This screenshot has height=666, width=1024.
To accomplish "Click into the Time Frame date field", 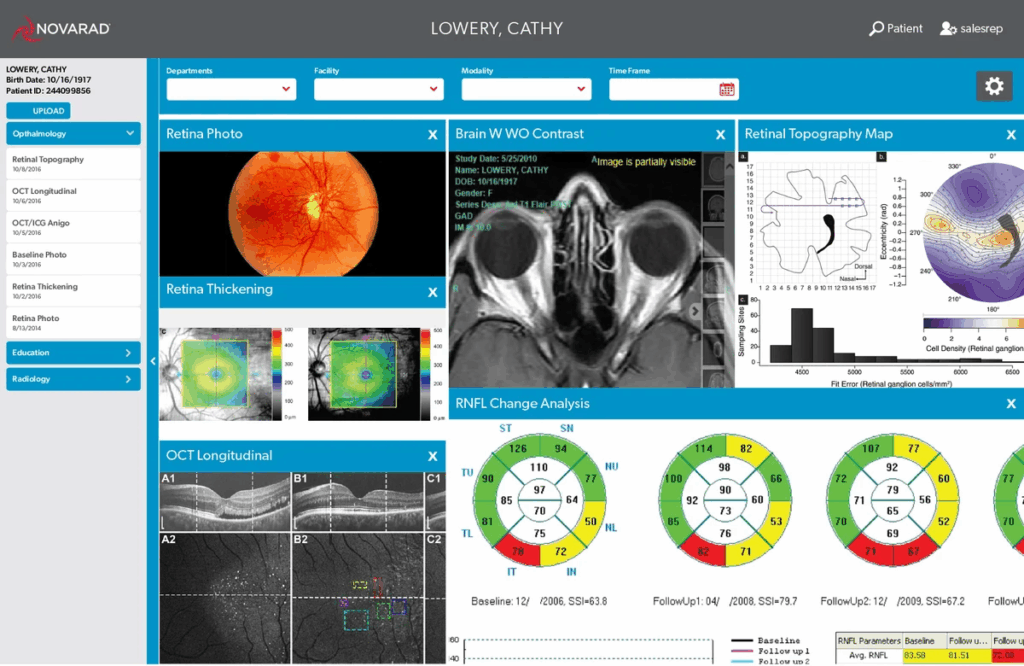I will pos(662,89).
